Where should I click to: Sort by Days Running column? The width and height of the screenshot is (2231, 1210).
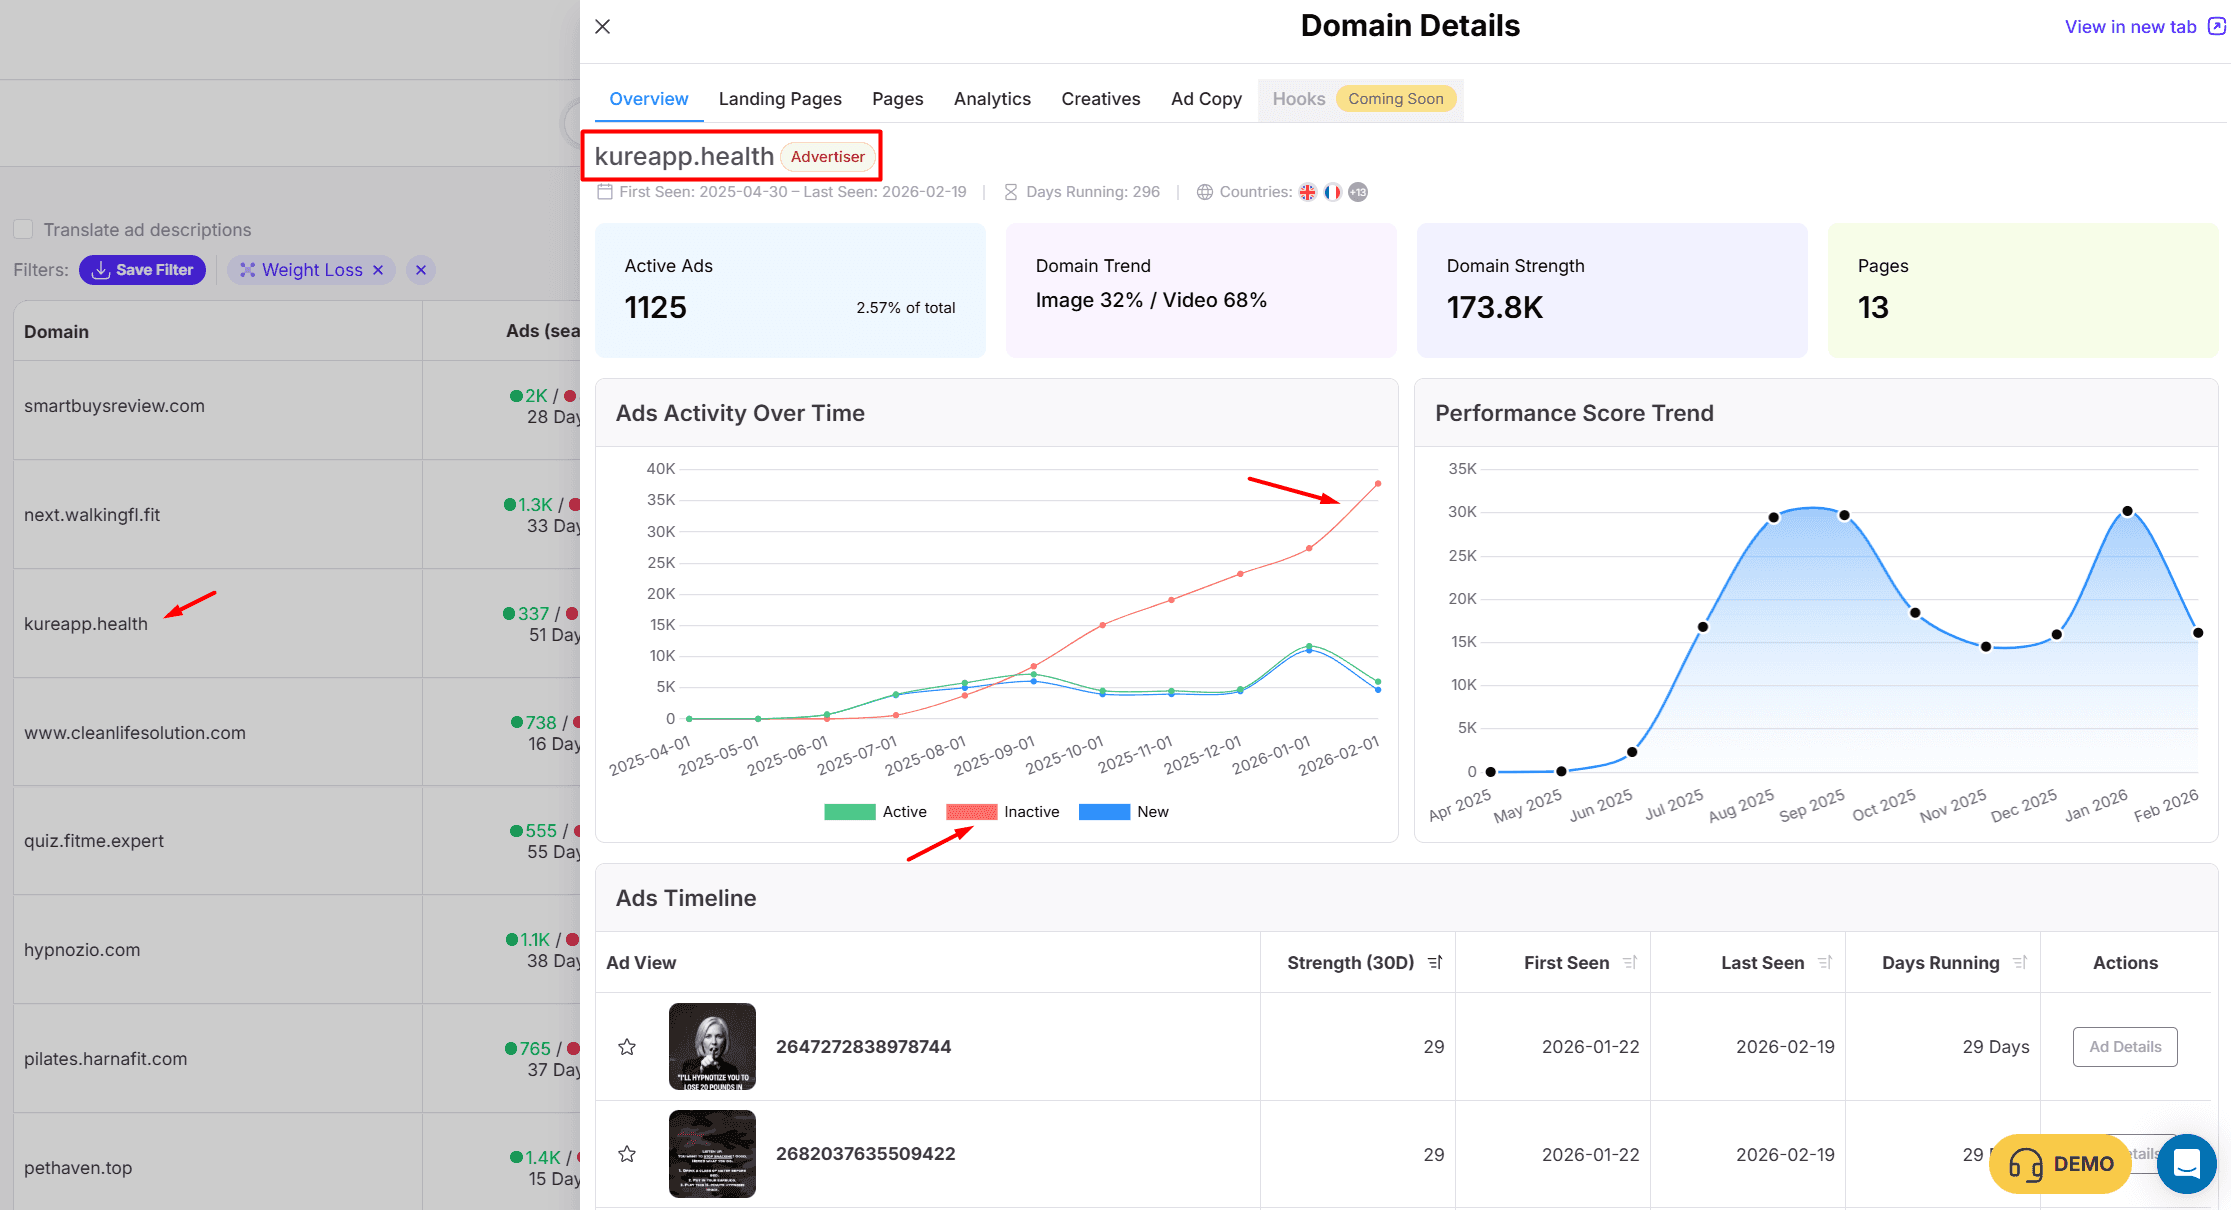tap(2019, 962)
